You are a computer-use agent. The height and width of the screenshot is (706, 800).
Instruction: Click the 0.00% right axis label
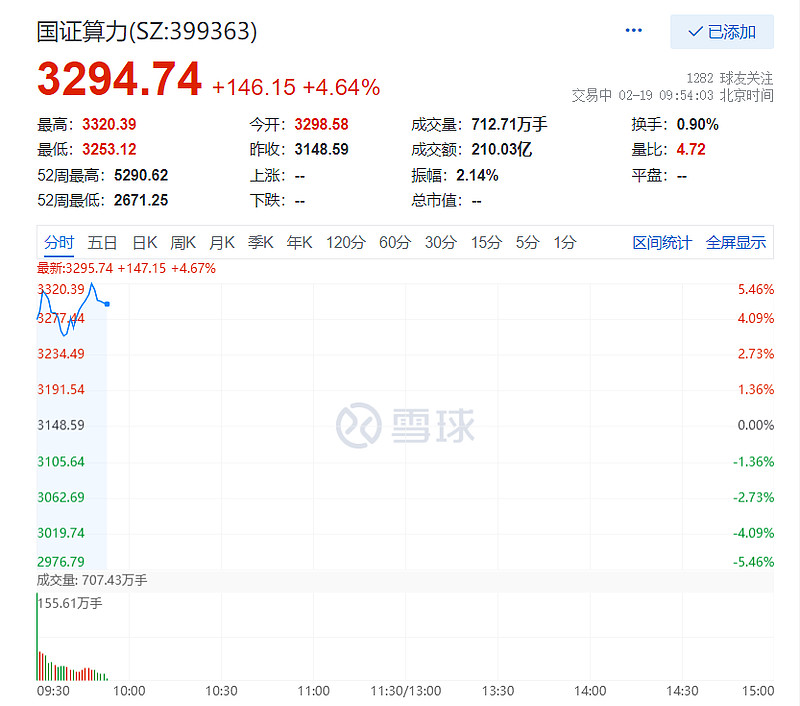(x=756, y=425)
